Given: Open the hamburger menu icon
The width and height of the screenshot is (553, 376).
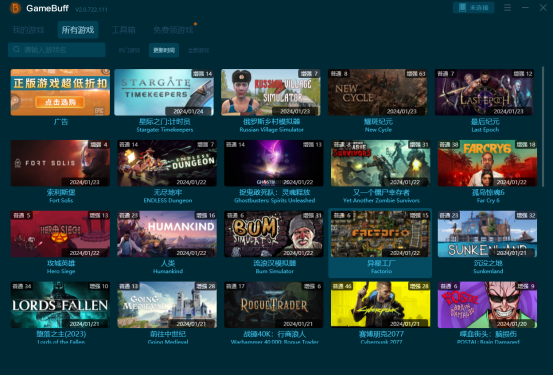Looking at the screenshot, I should point(508,7).
